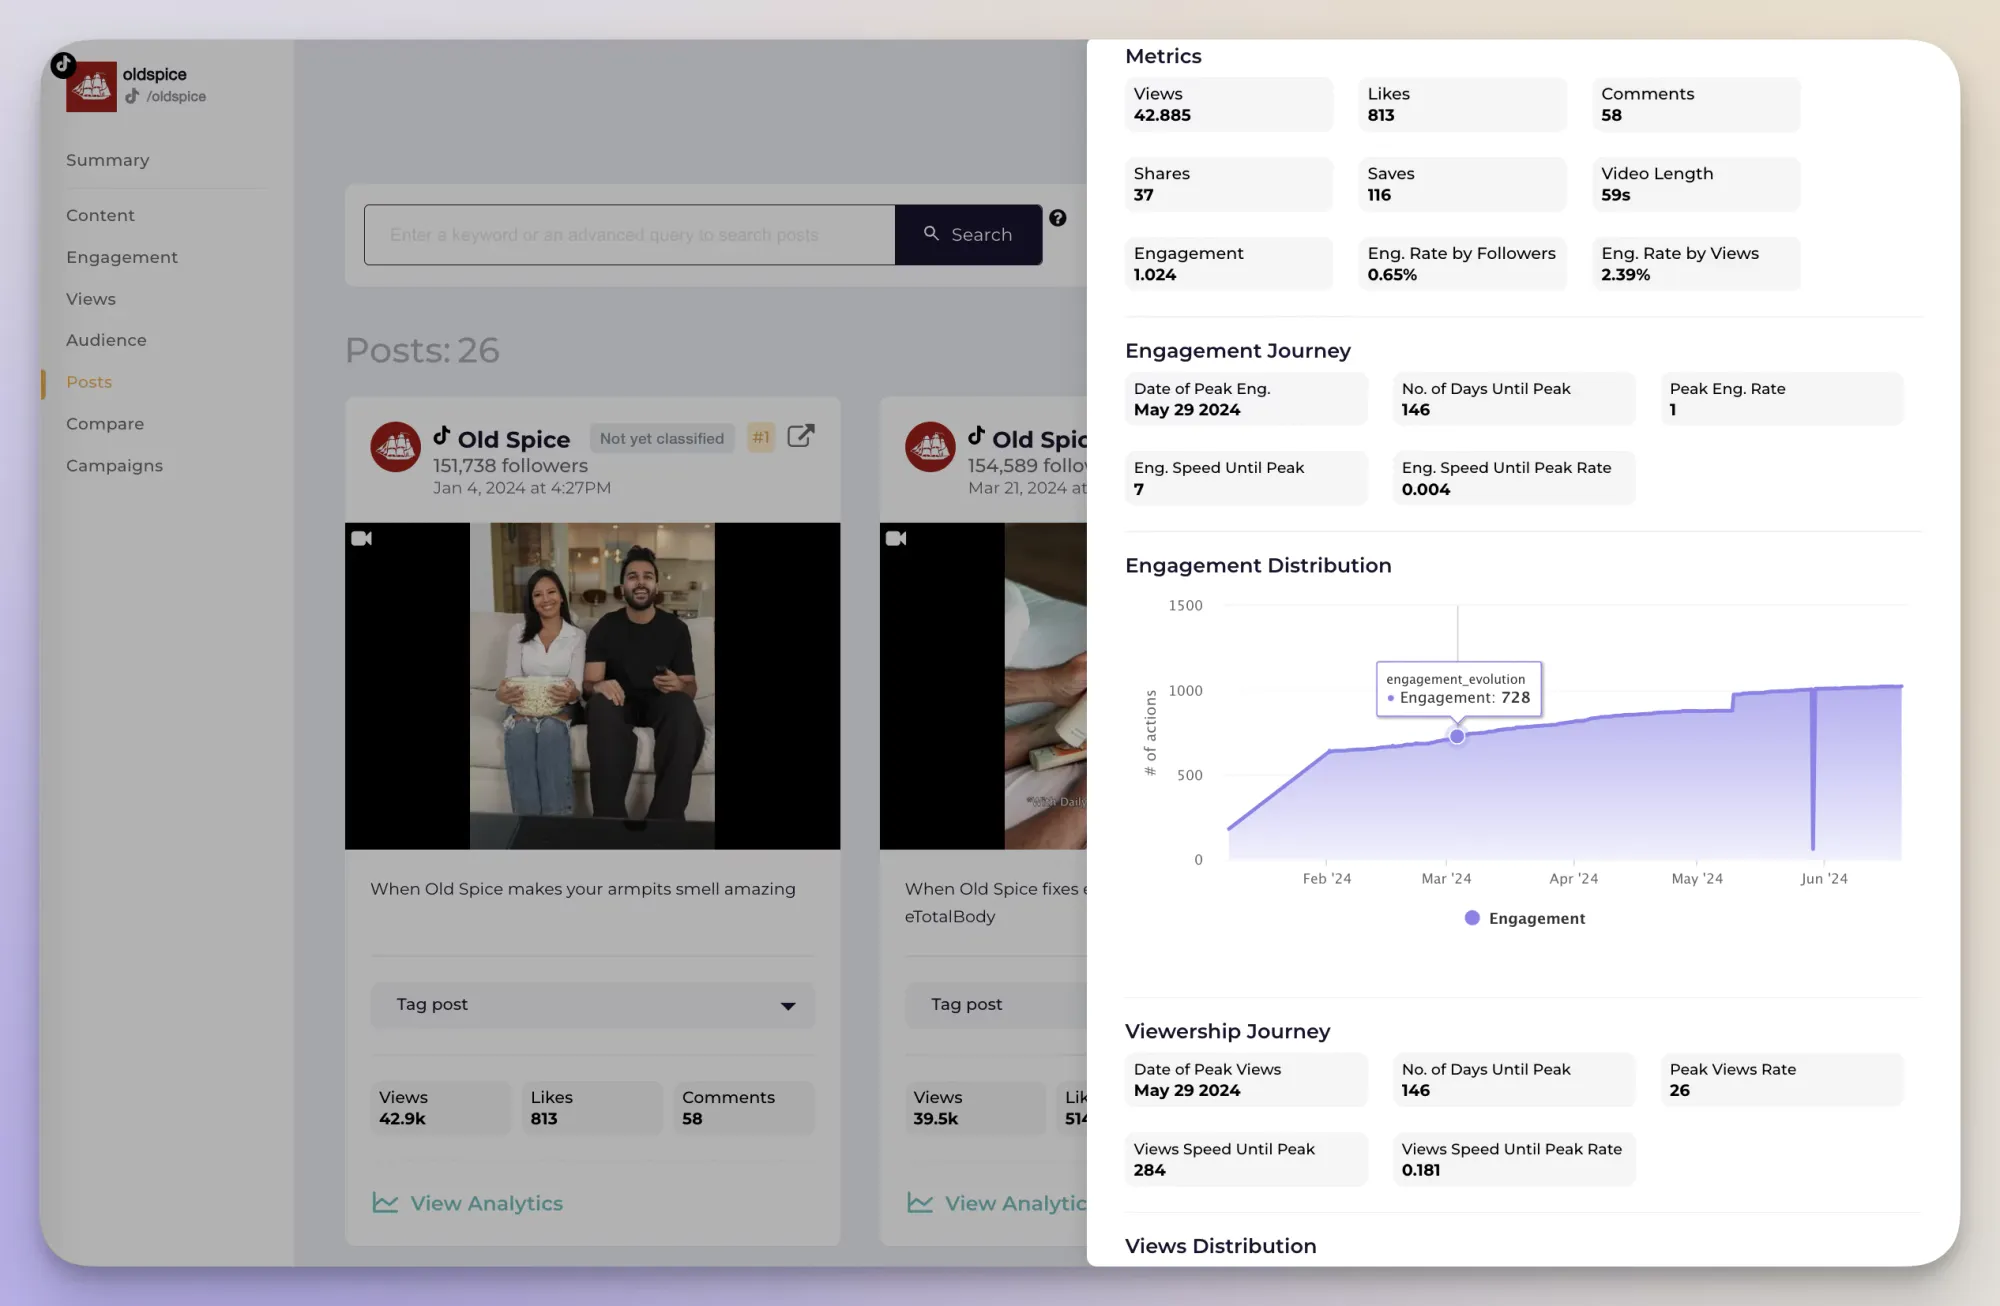Open View Analytics for second post
Image resolution: width=2000 pixels, height=1306 pixels.
tap(996, 1203)
